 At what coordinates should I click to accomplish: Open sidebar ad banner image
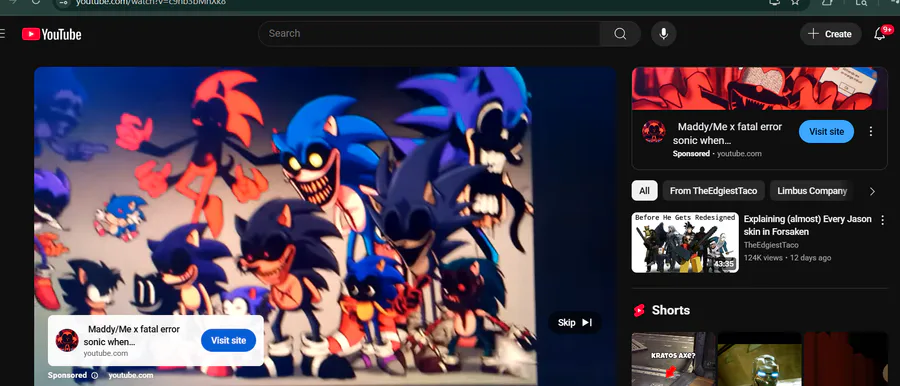[x=759, y=88]
